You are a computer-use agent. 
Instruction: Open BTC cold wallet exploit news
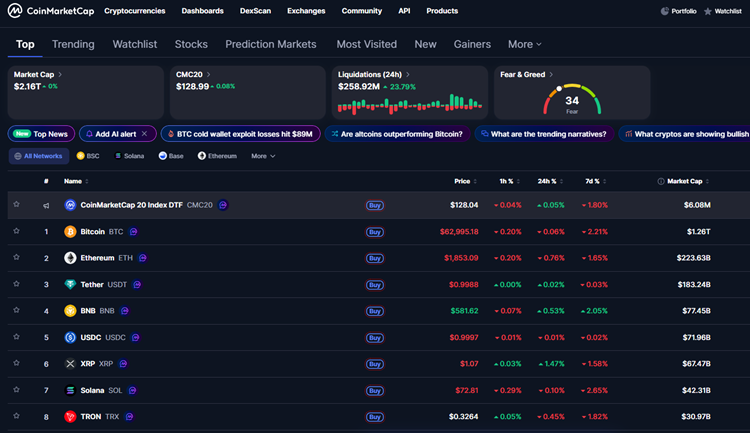(241, 134)
